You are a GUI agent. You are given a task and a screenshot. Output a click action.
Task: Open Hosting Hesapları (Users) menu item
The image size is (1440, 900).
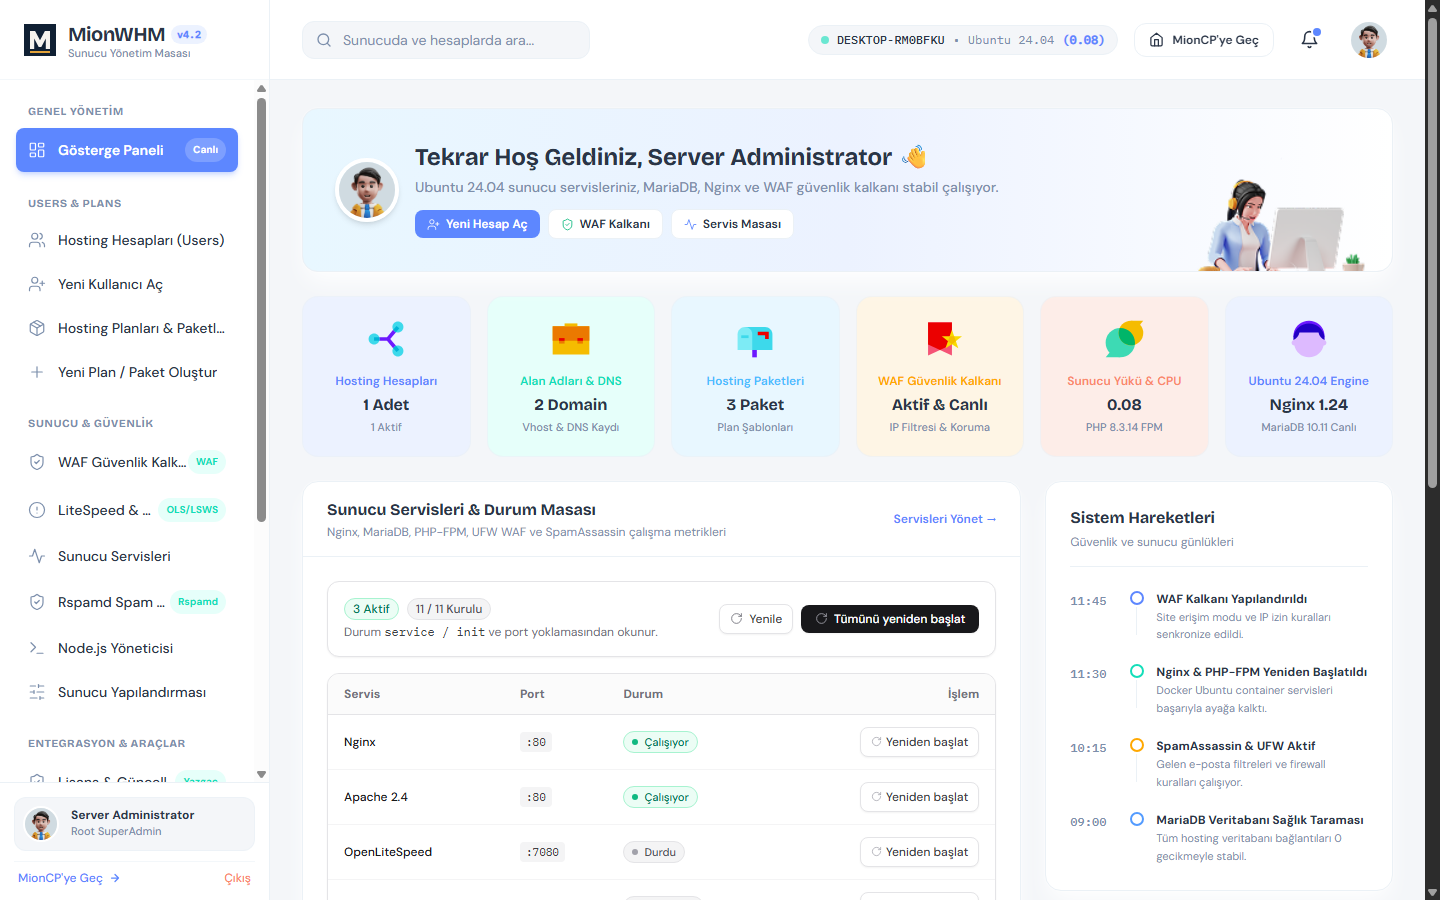coord(127,240)
